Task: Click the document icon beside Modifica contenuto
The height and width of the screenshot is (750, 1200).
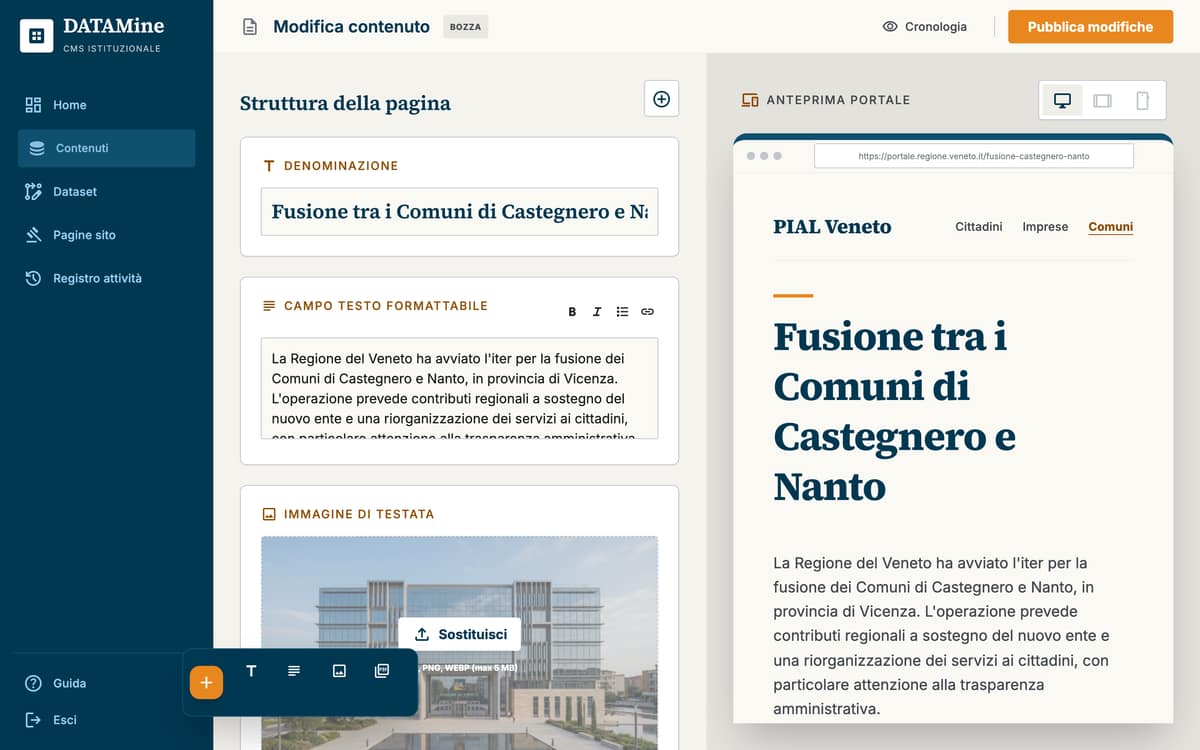Action: 250,27
